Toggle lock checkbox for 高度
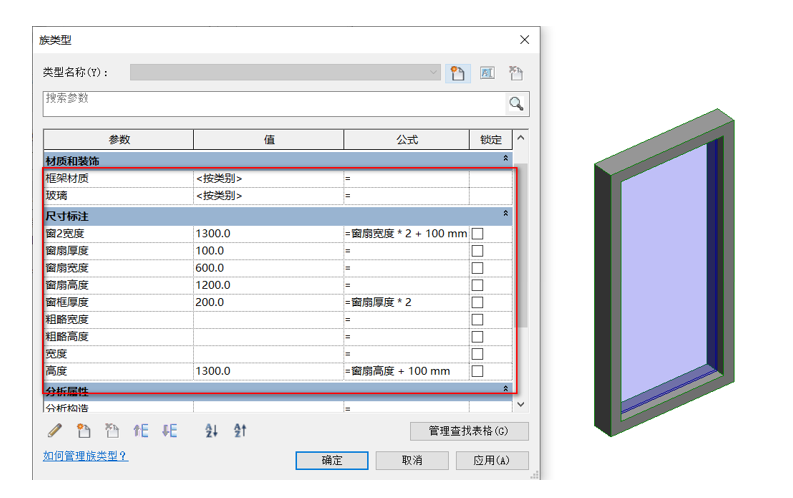Image resolution: width=793 pixels, height=498 pixels. 477,371
